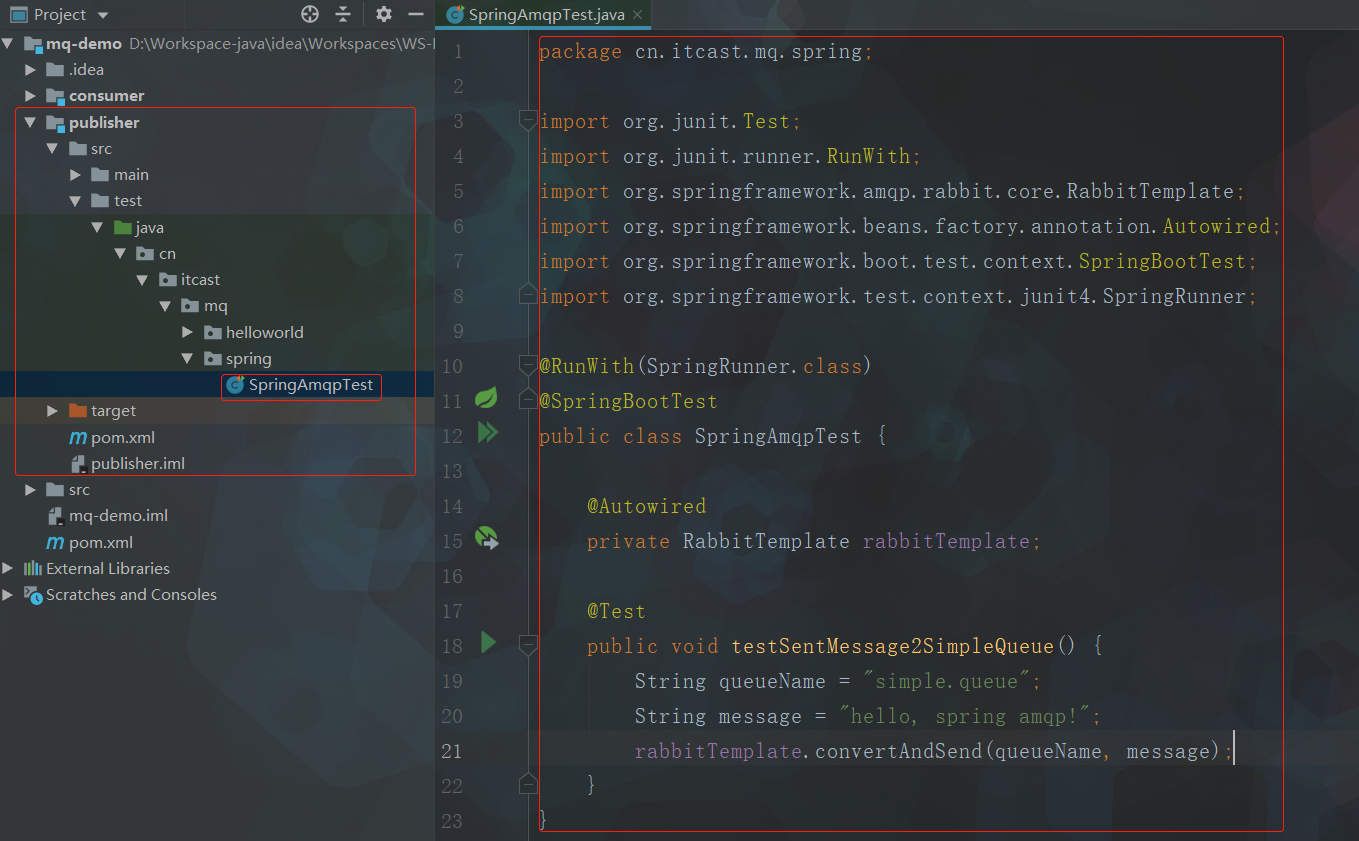This screenshot has height=841, width=1359.
Task: Click the publisher.iml file icon
Action: (x=77, y=464)
